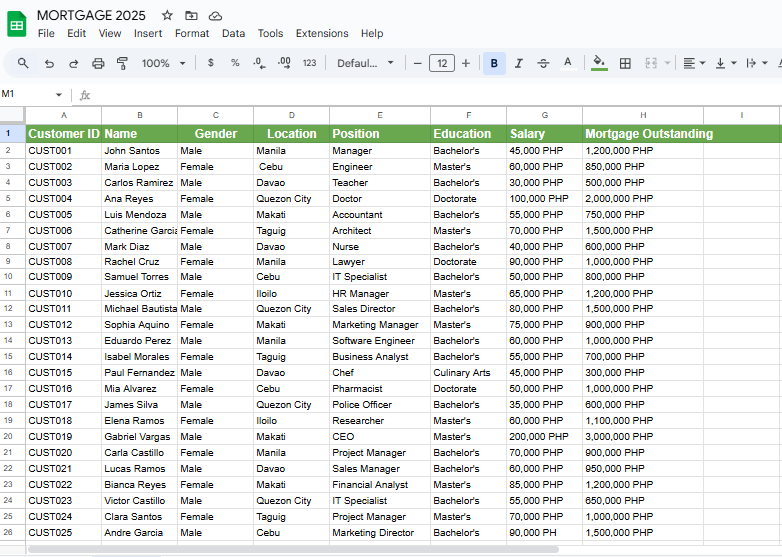Select cell containing John Santos
This screenshot has height=557, width=782.
tap(140, 151)
